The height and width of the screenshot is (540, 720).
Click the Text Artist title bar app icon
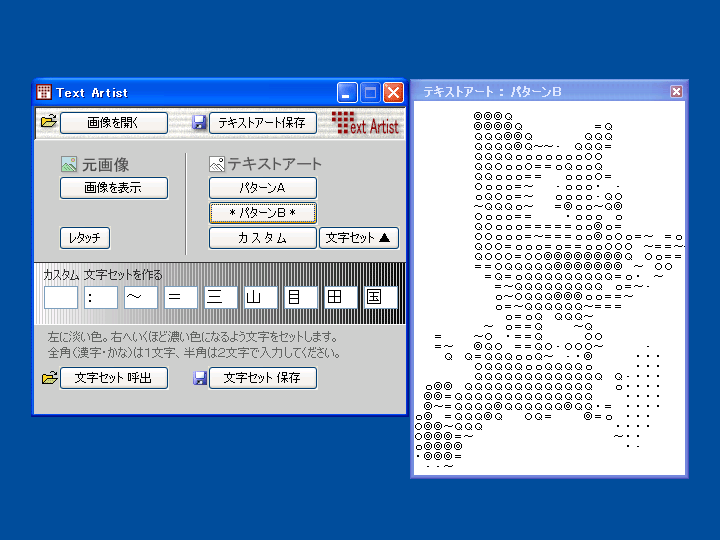[44, 92]
